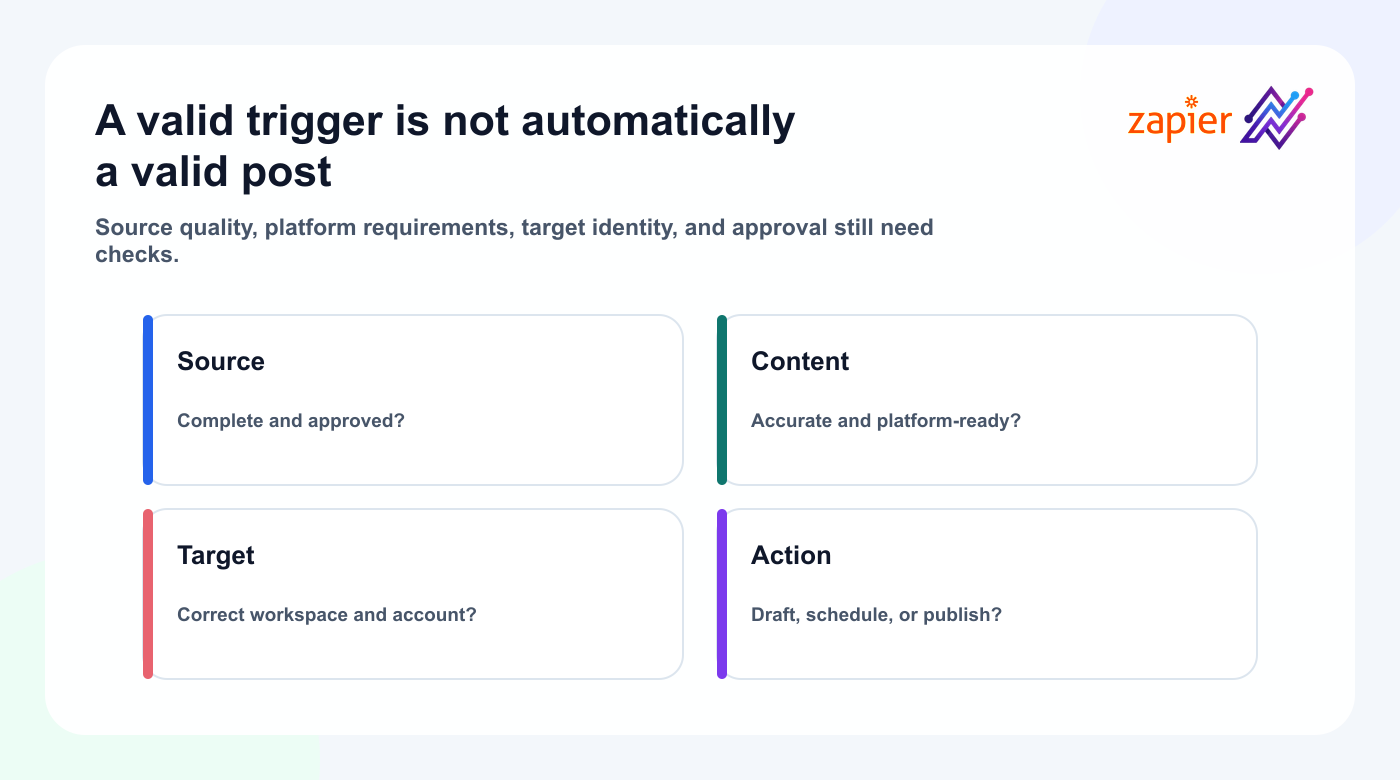Click the text "Draft, schedule, or publish?"
Image resolution: width=1400 pixels, height=780 pixels.
pos(876,614)
